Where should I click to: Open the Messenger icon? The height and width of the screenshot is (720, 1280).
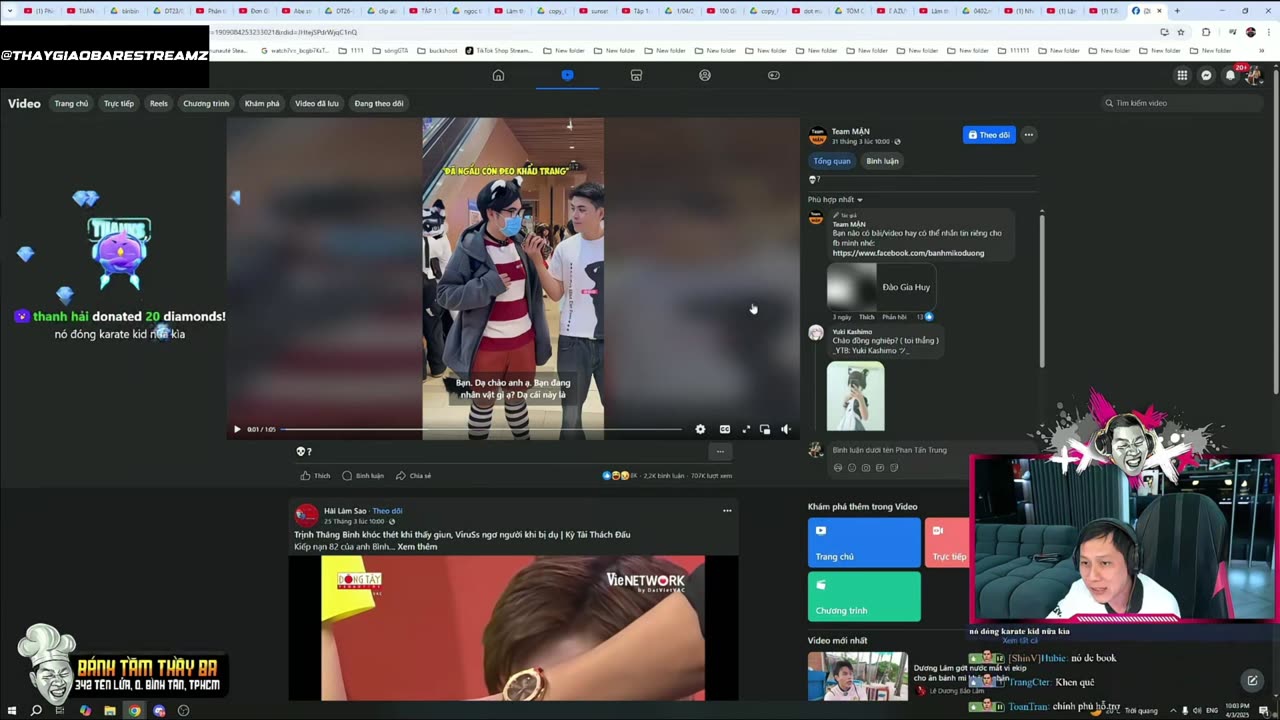pyautogui.click(x=1206, y=75)
